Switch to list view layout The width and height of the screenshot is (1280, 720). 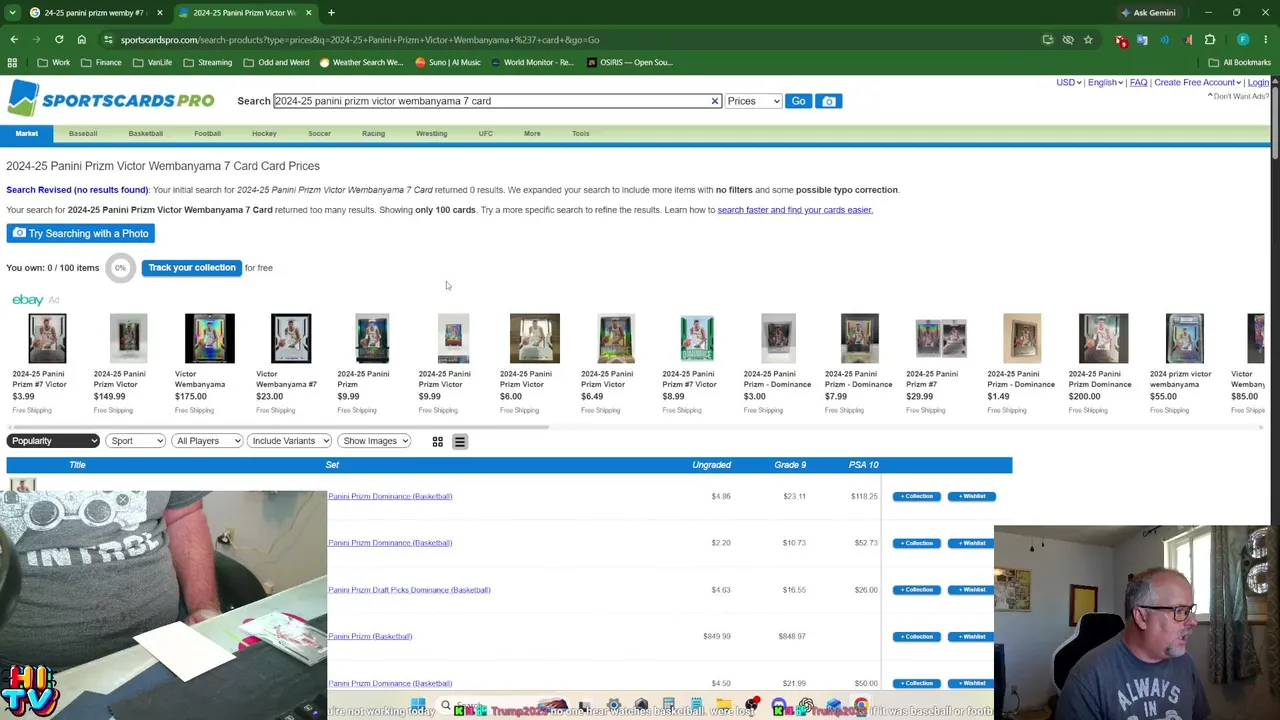pos(460,441)
